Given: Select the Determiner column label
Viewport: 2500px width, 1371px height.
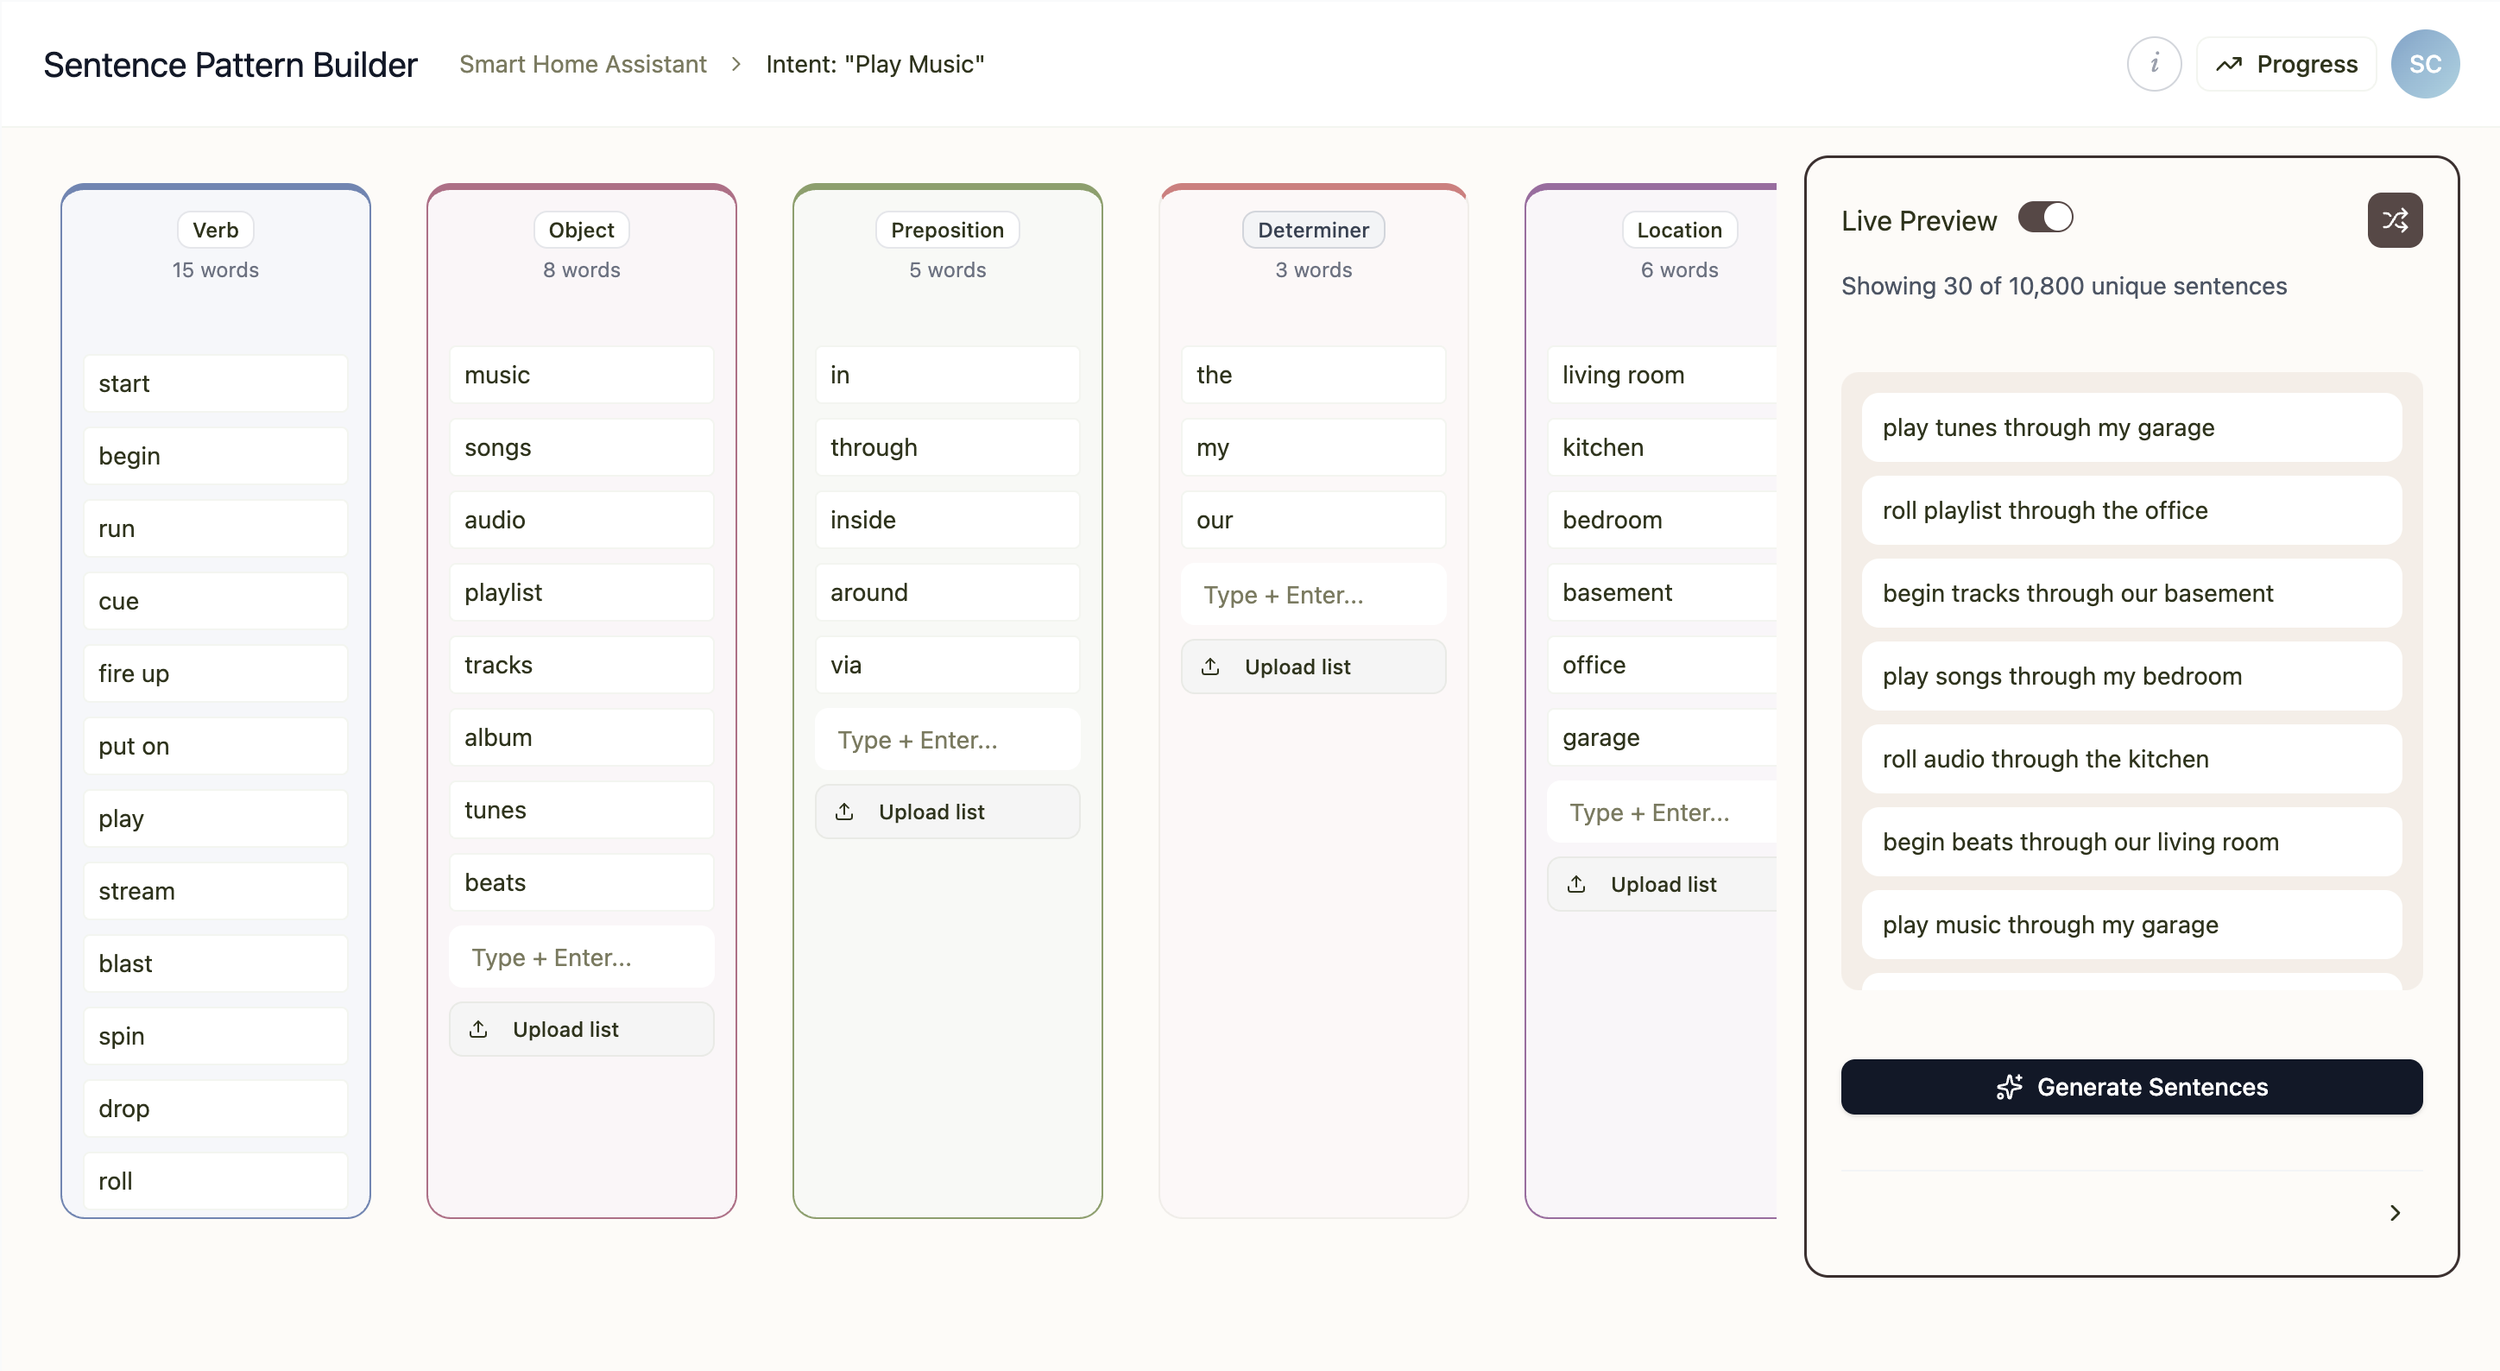Looking at the screenshot, I should click(x=1313, y=230).
